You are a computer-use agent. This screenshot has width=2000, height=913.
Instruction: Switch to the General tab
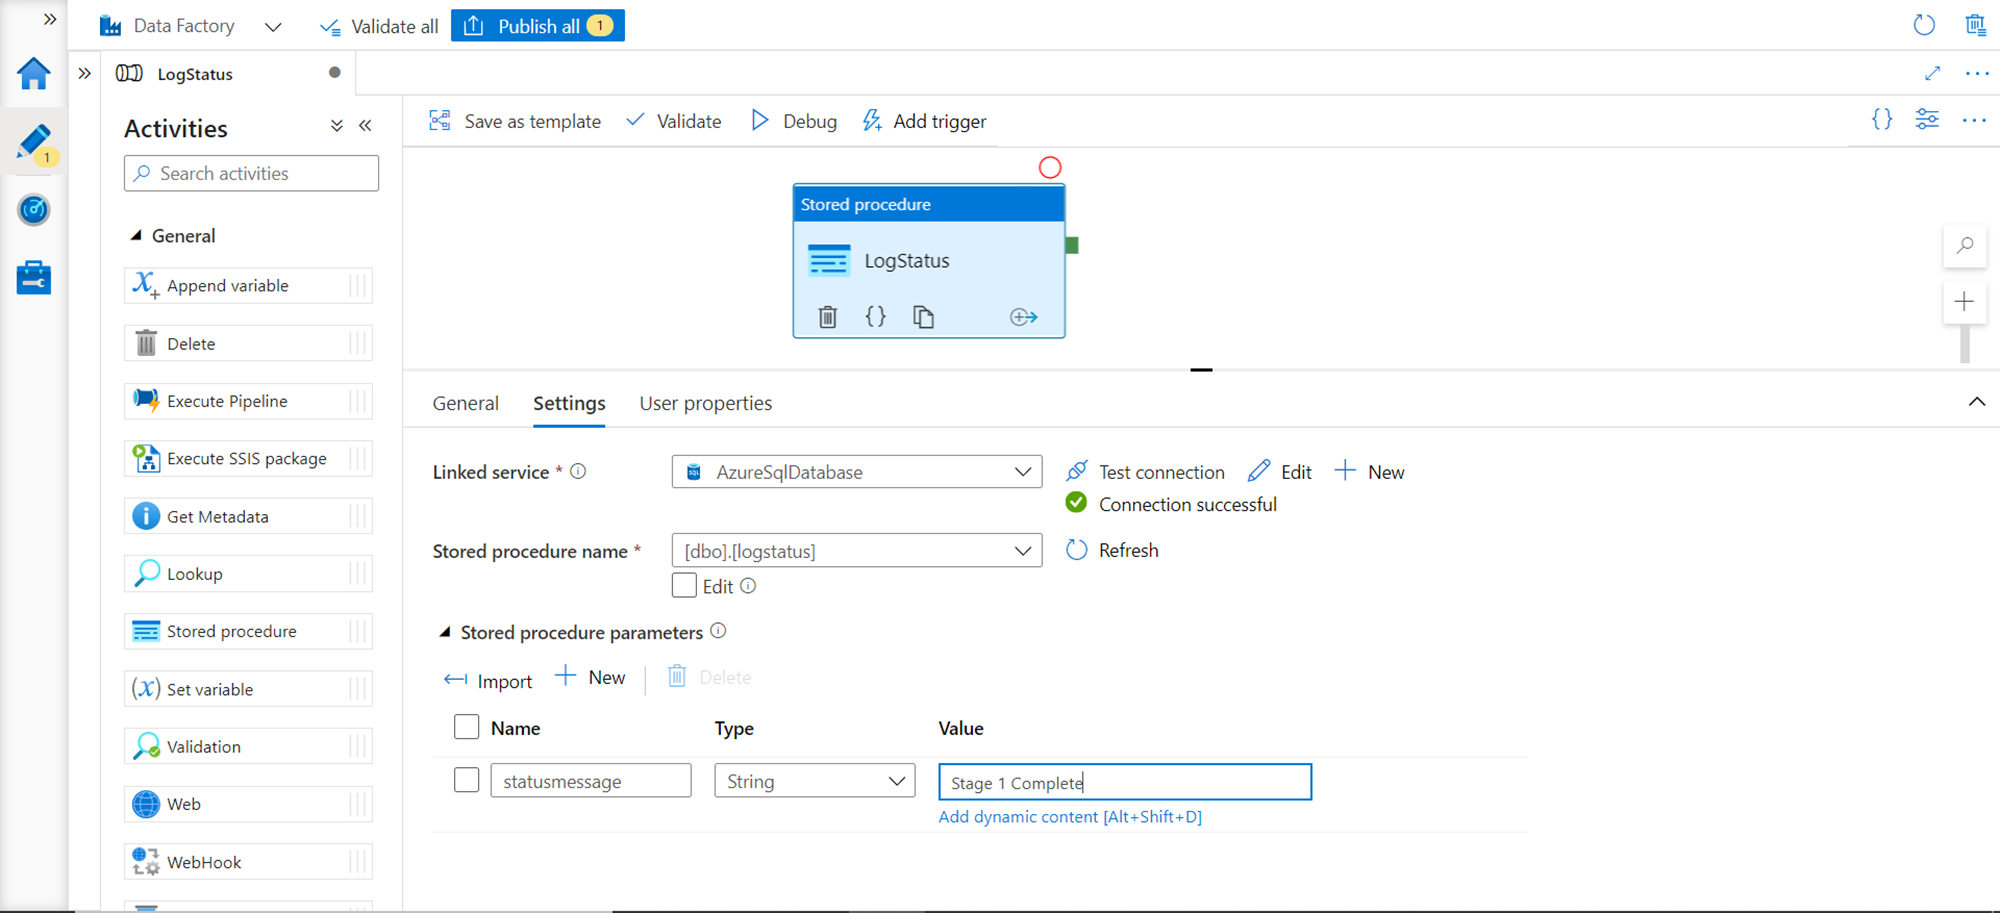[465, 403]
